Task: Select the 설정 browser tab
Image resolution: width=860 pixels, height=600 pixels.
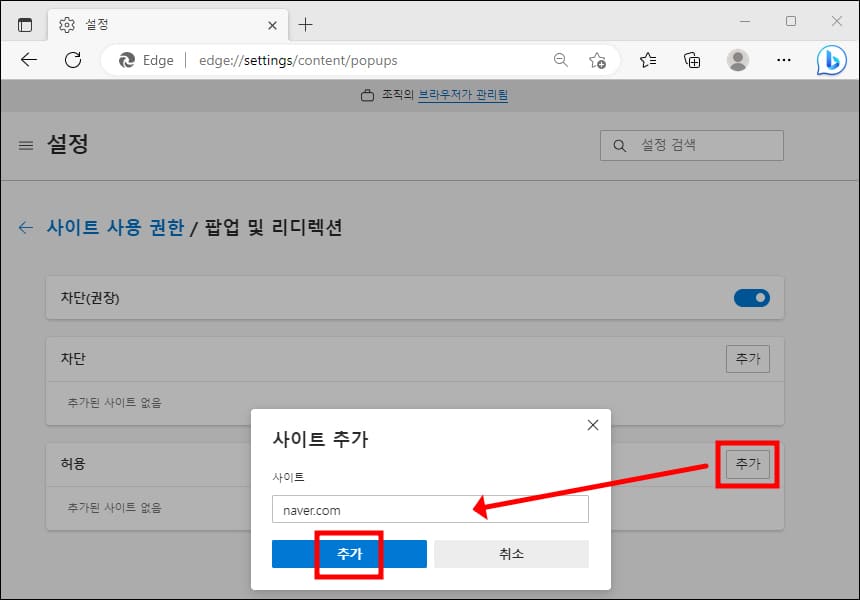Action: 140,24
